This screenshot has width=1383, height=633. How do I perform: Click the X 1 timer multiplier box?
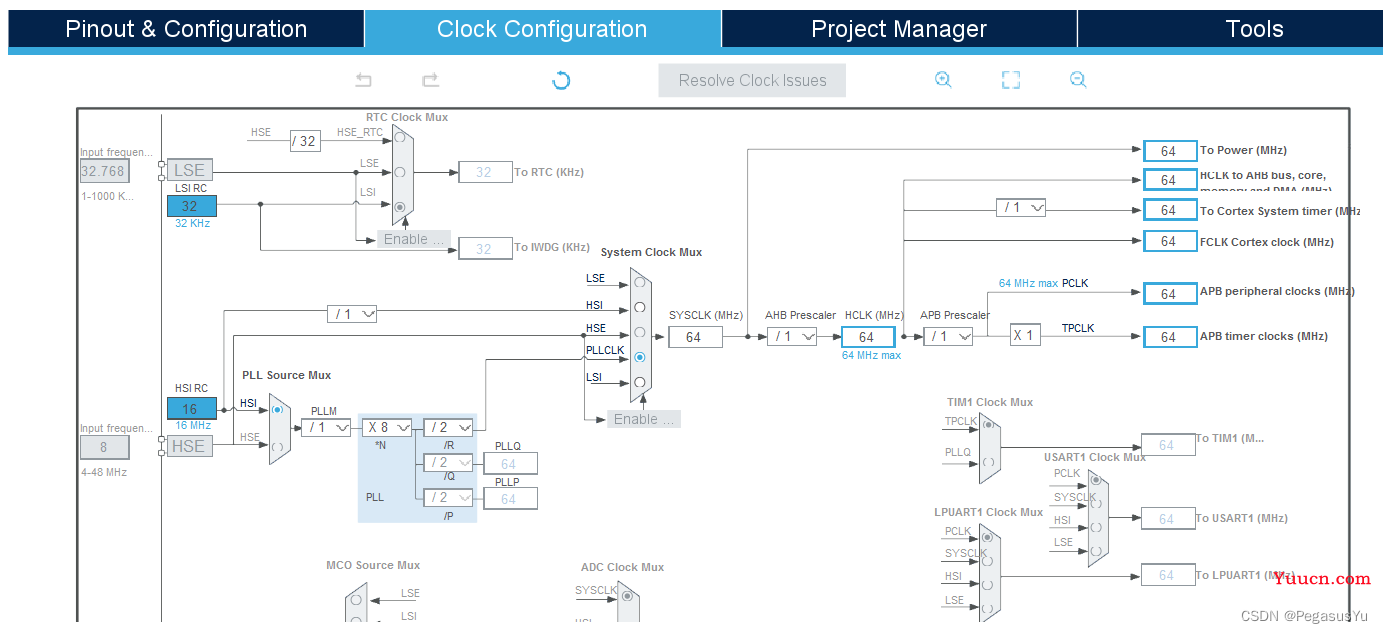[1023, 336]
